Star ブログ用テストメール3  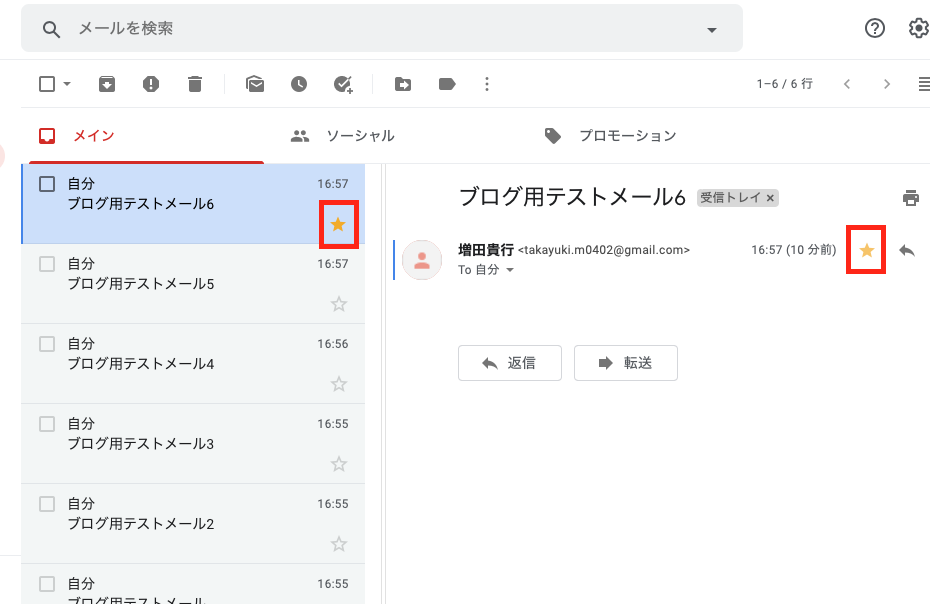[339, 464]
